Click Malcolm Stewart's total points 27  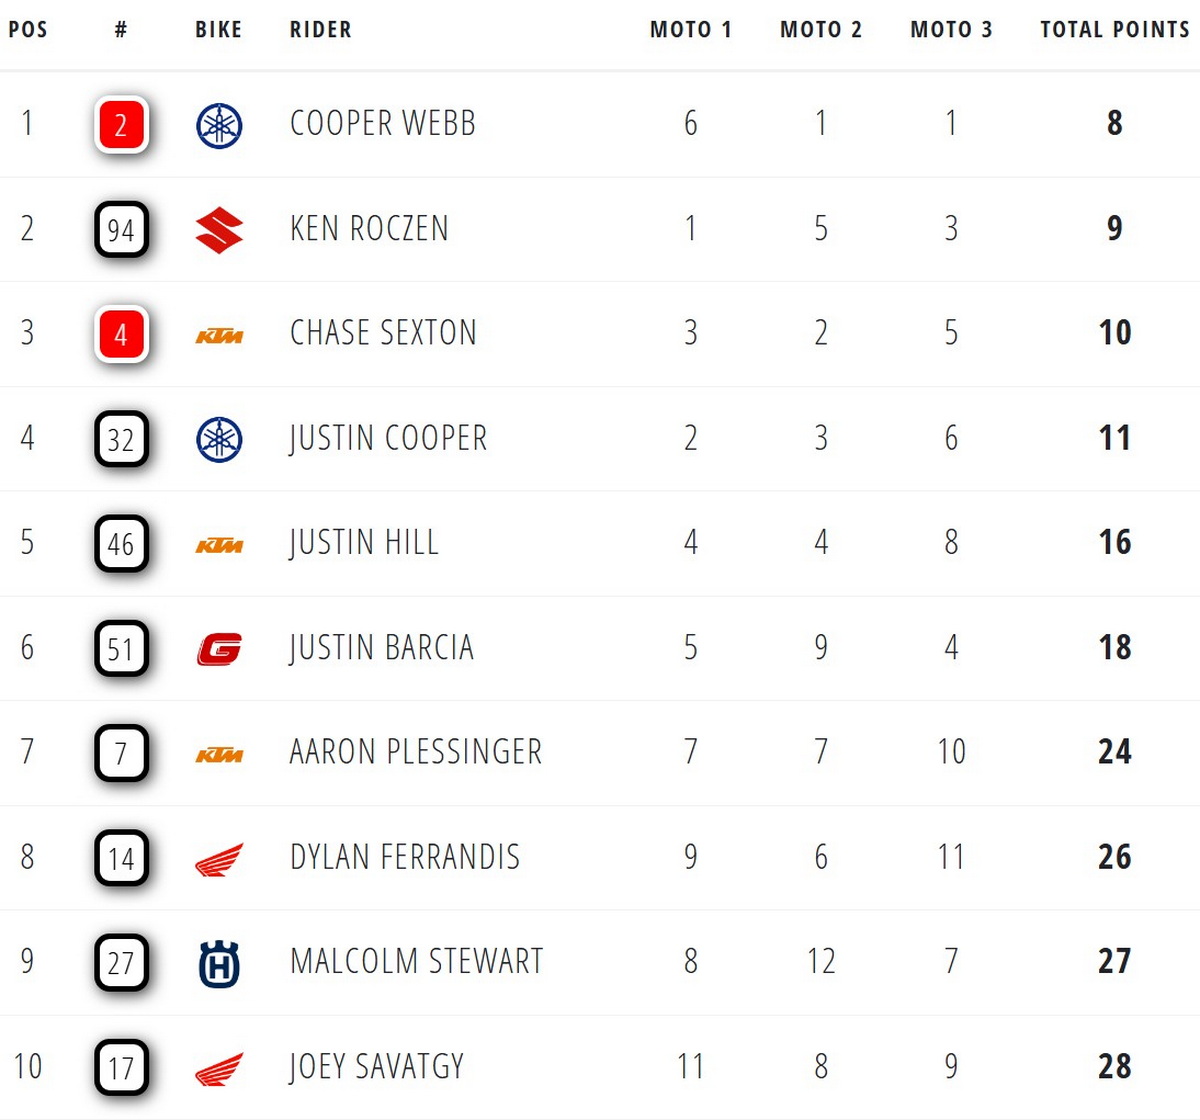[1115, 960]
